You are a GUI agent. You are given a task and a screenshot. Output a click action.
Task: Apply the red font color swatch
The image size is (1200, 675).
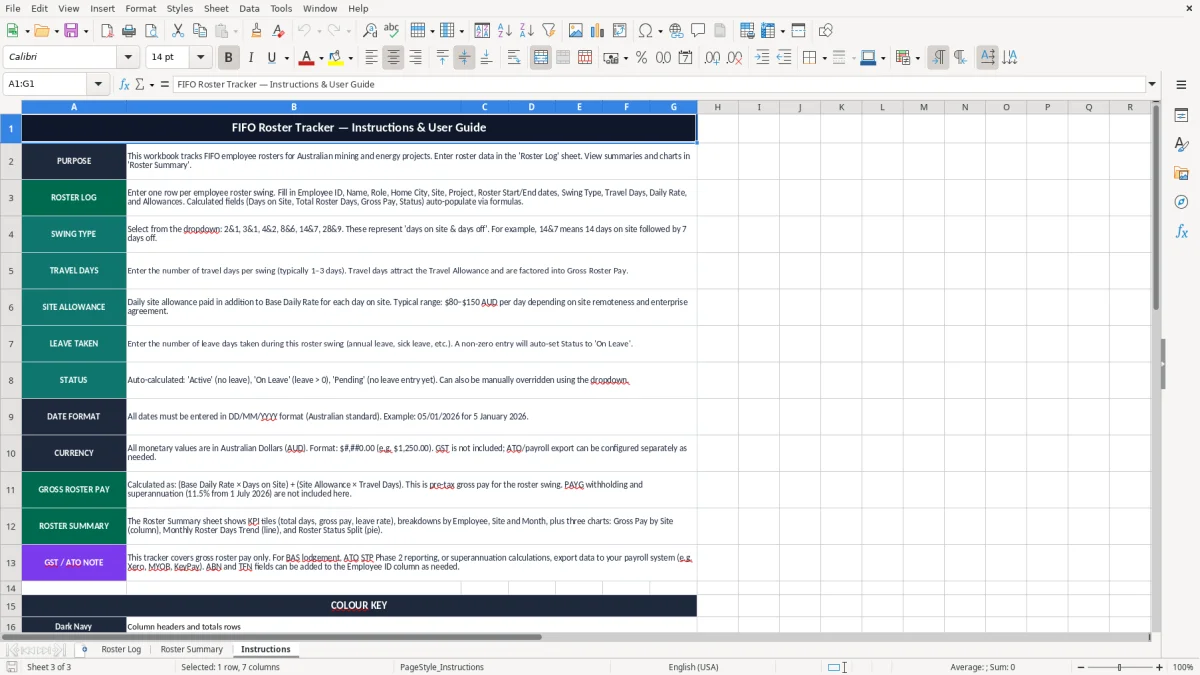[306, 58]
